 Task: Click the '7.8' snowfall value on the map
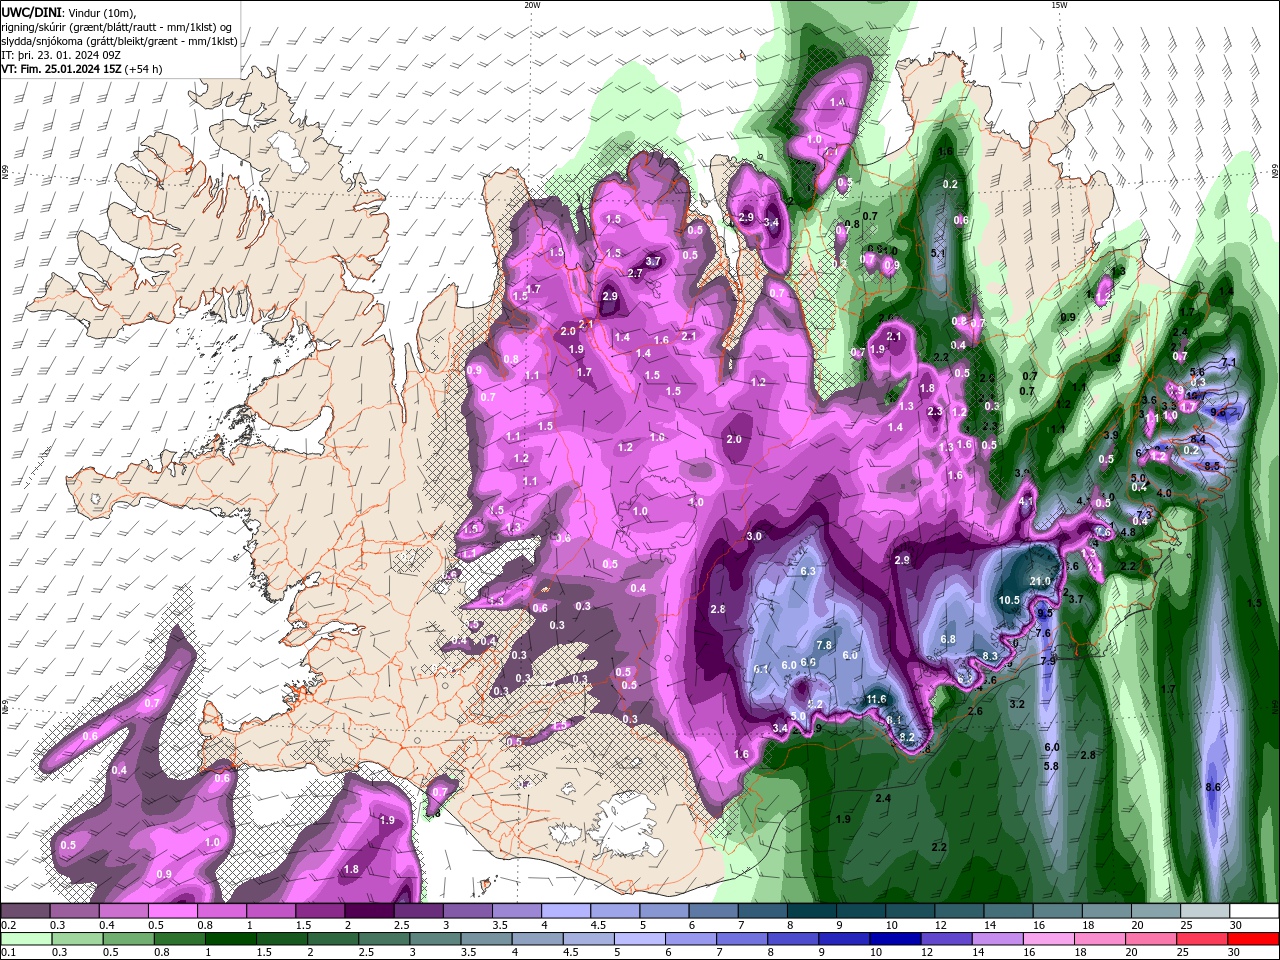(824, 645)
